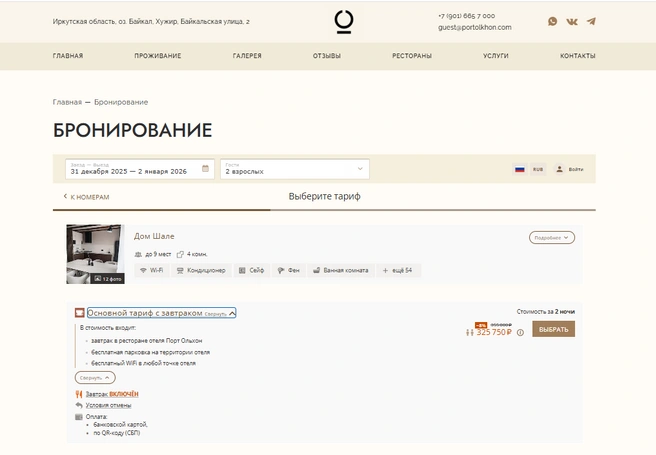Click the 4 комн. rooms label
The height and width of the screenshot is (455, 656).
pyautogui.click(x=192, y=254)
